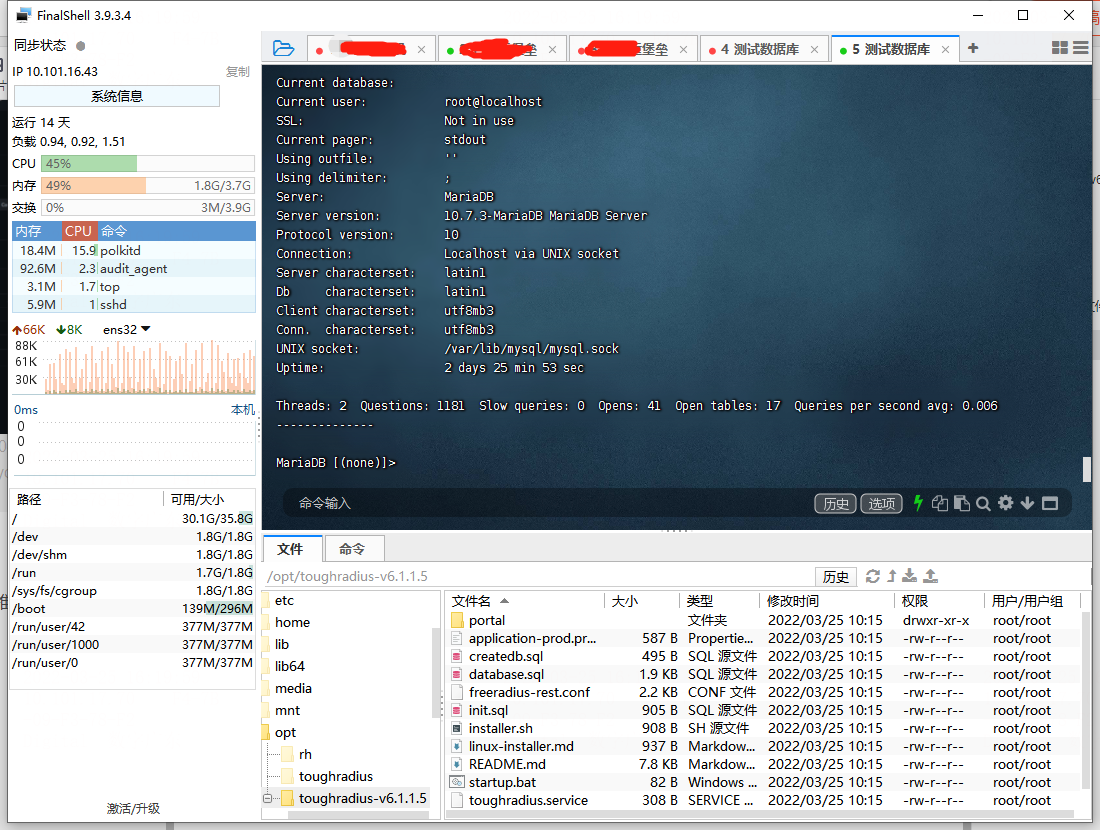The height and width of the screenshot is (830, 1100).
Task: Click the green lightning reconnect icon
Action: pos(918,503)
